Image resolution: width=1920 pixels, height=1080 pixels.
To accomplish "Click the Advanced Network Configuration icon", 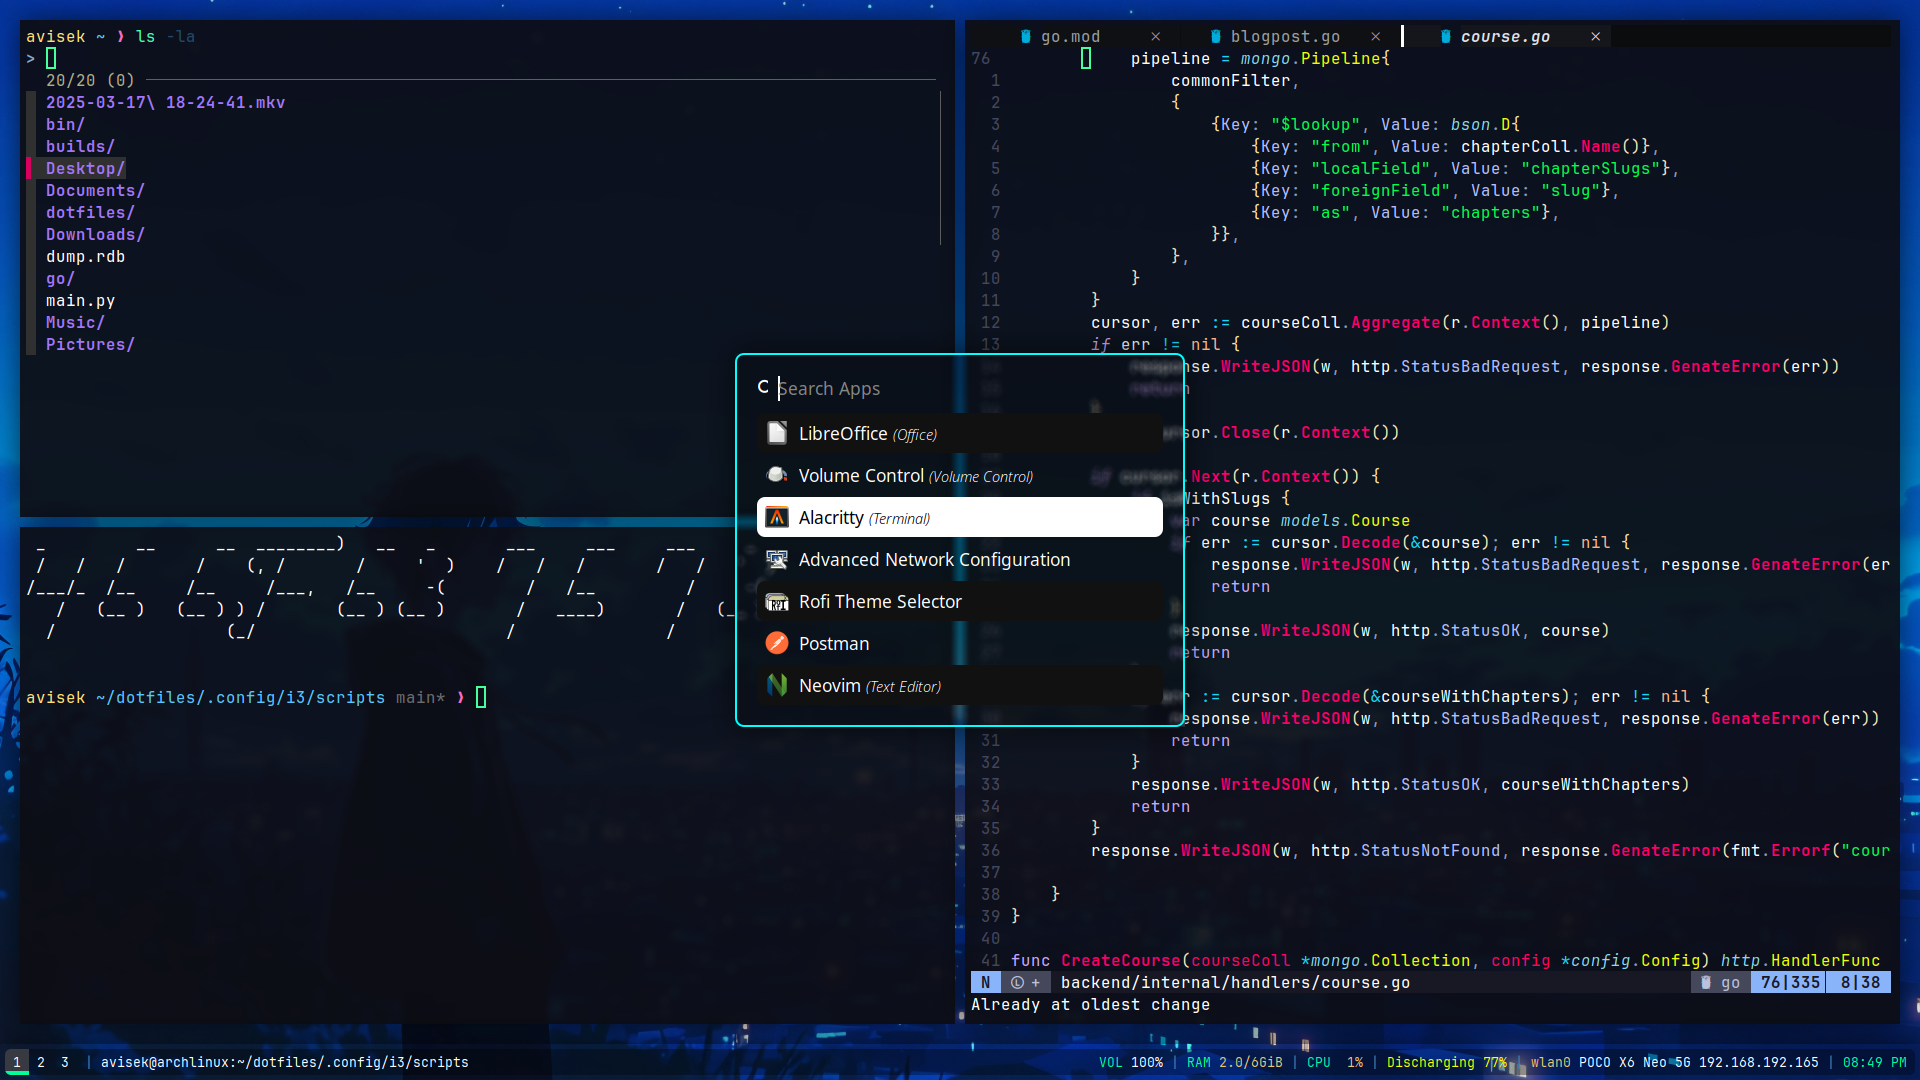I will pos(777,559).
